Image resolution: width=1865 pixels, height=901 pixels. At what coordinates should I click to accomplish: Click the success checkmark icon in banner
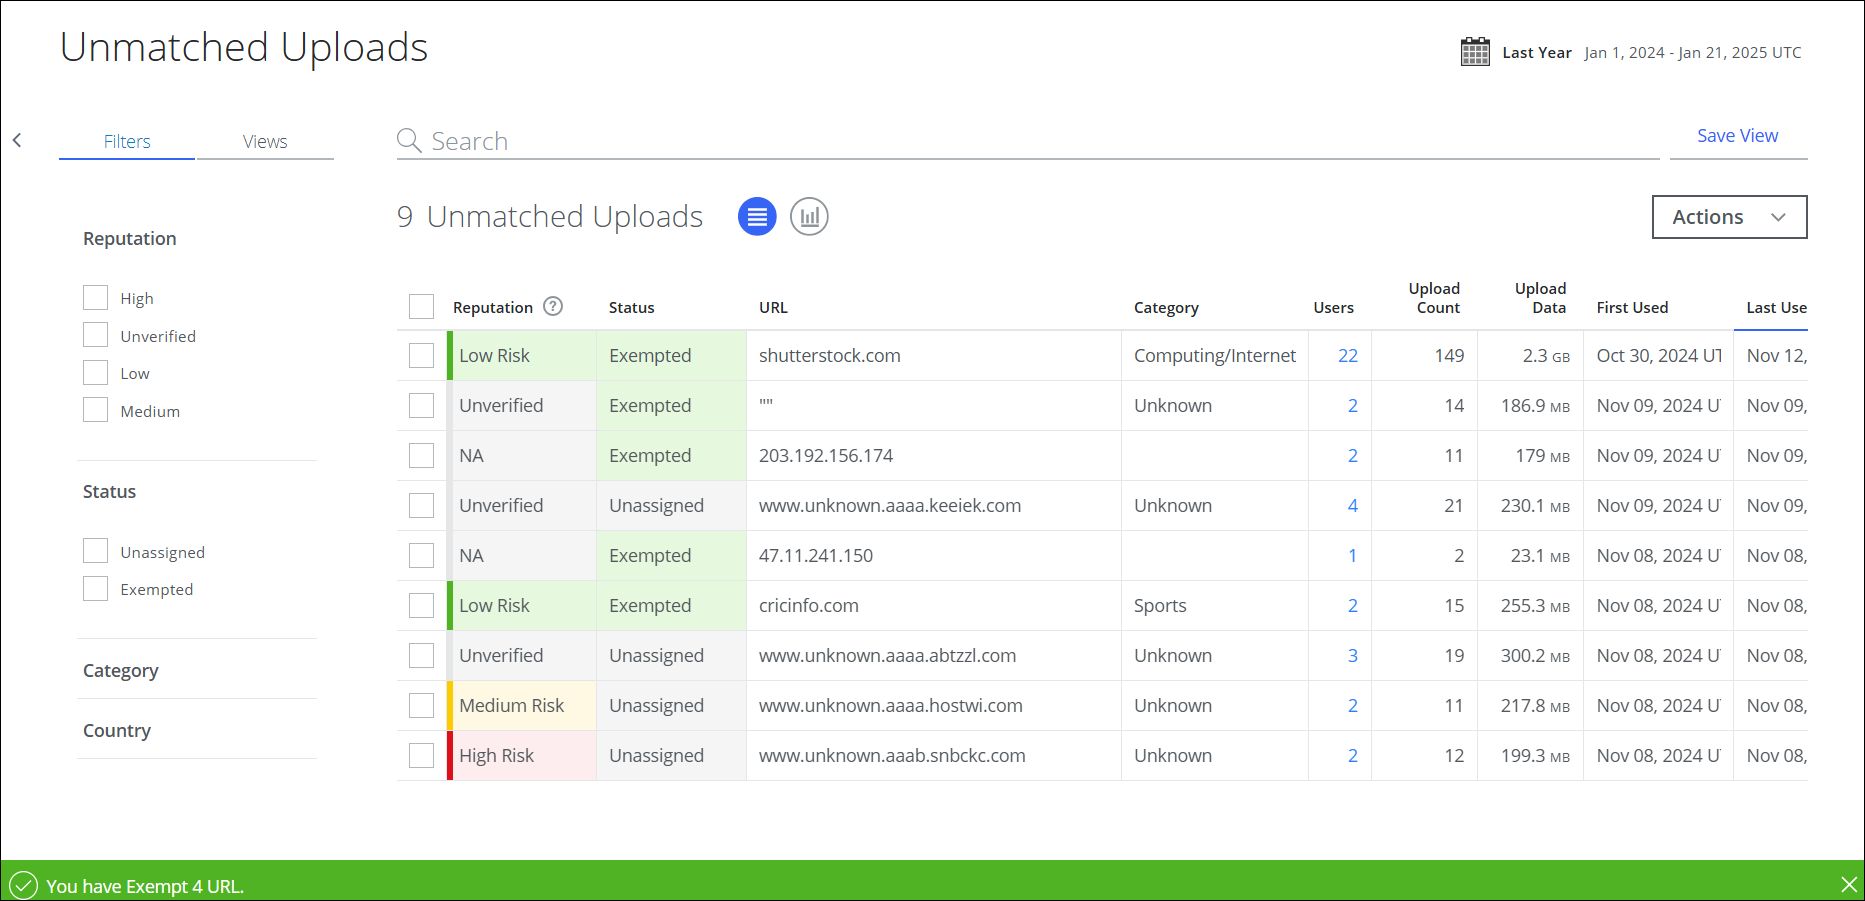pyautogui.click(x=23, y=886)
